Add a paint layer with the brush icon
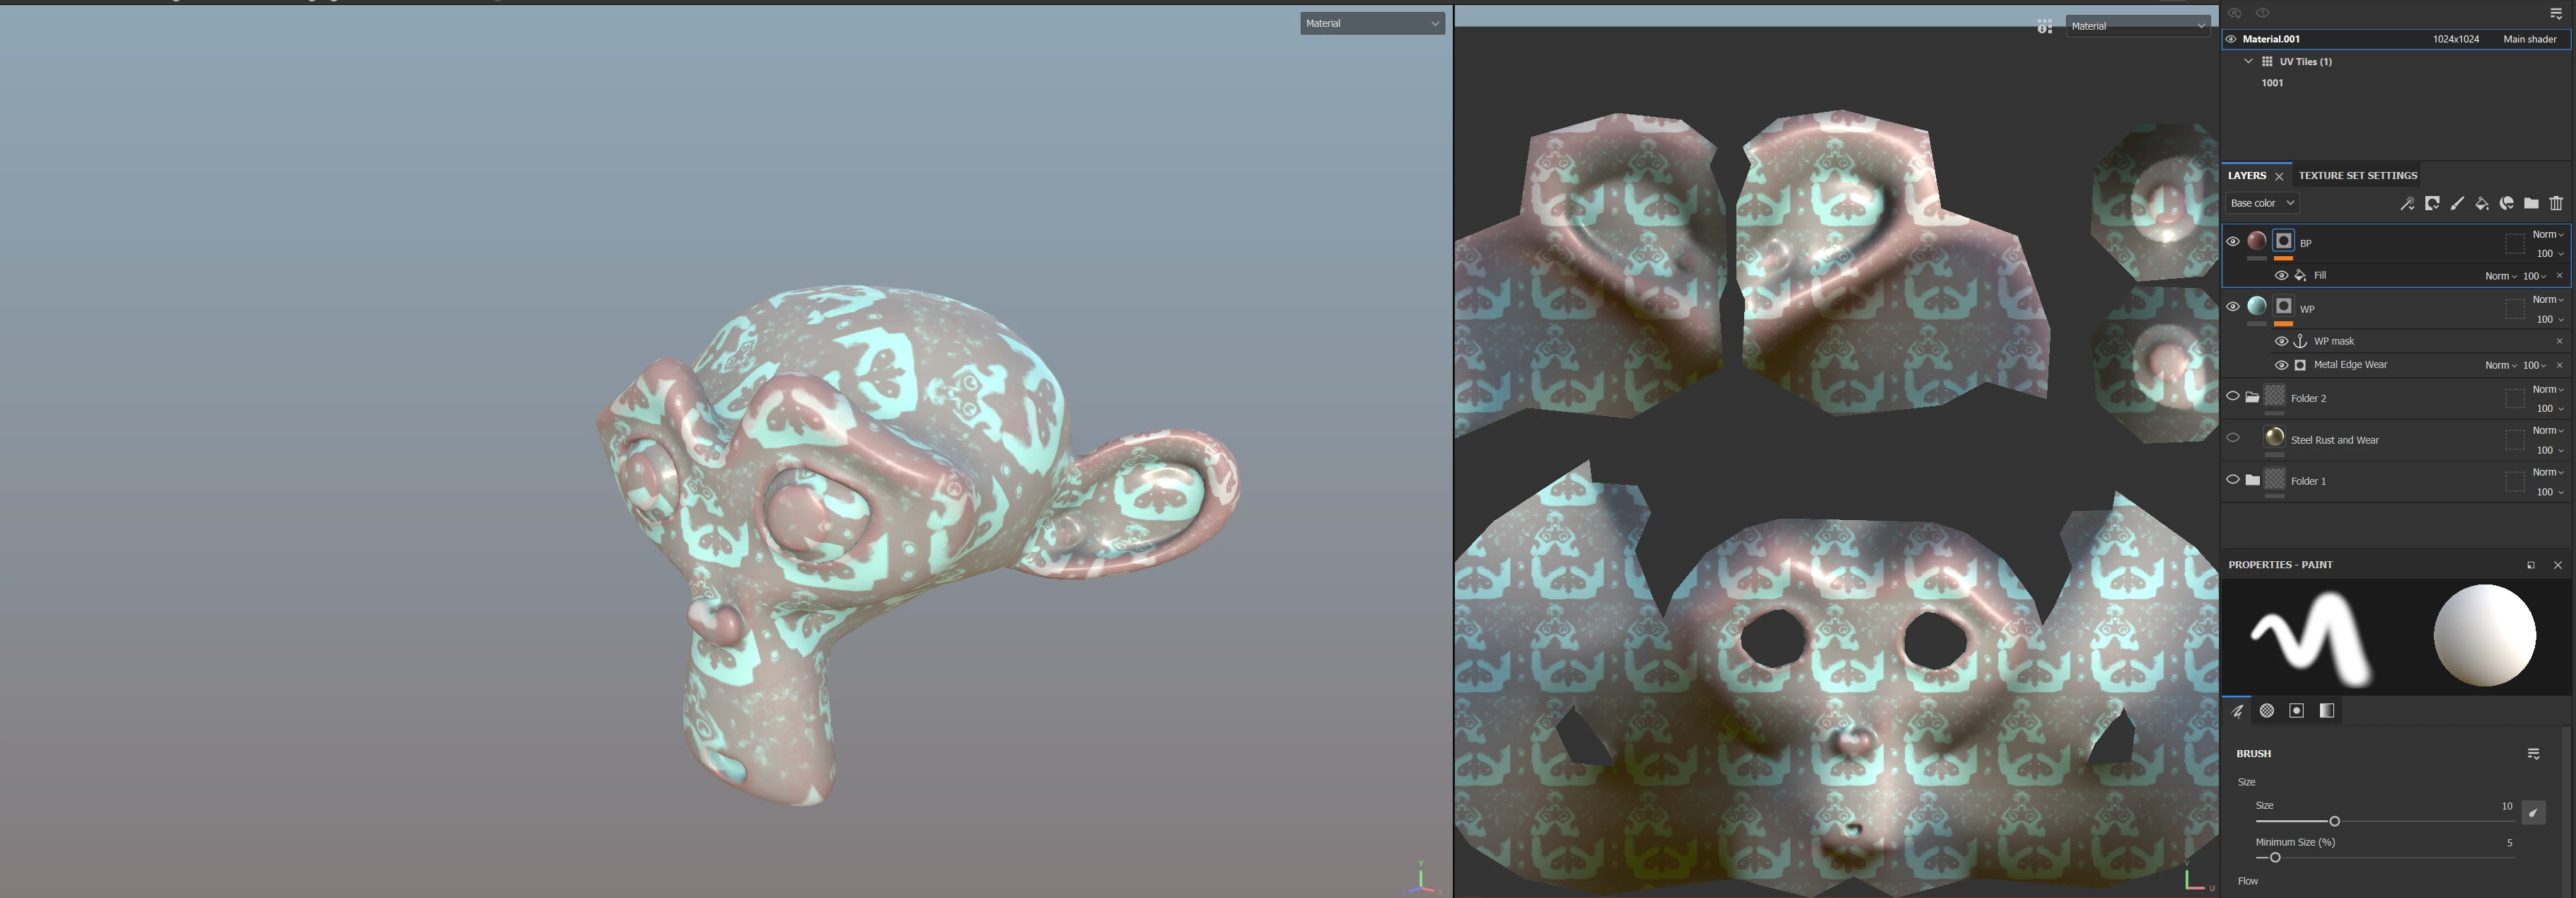Image resolution: width=2576 pixels, height=898 pixels. pyautogui.click(x=2457, y=203)
